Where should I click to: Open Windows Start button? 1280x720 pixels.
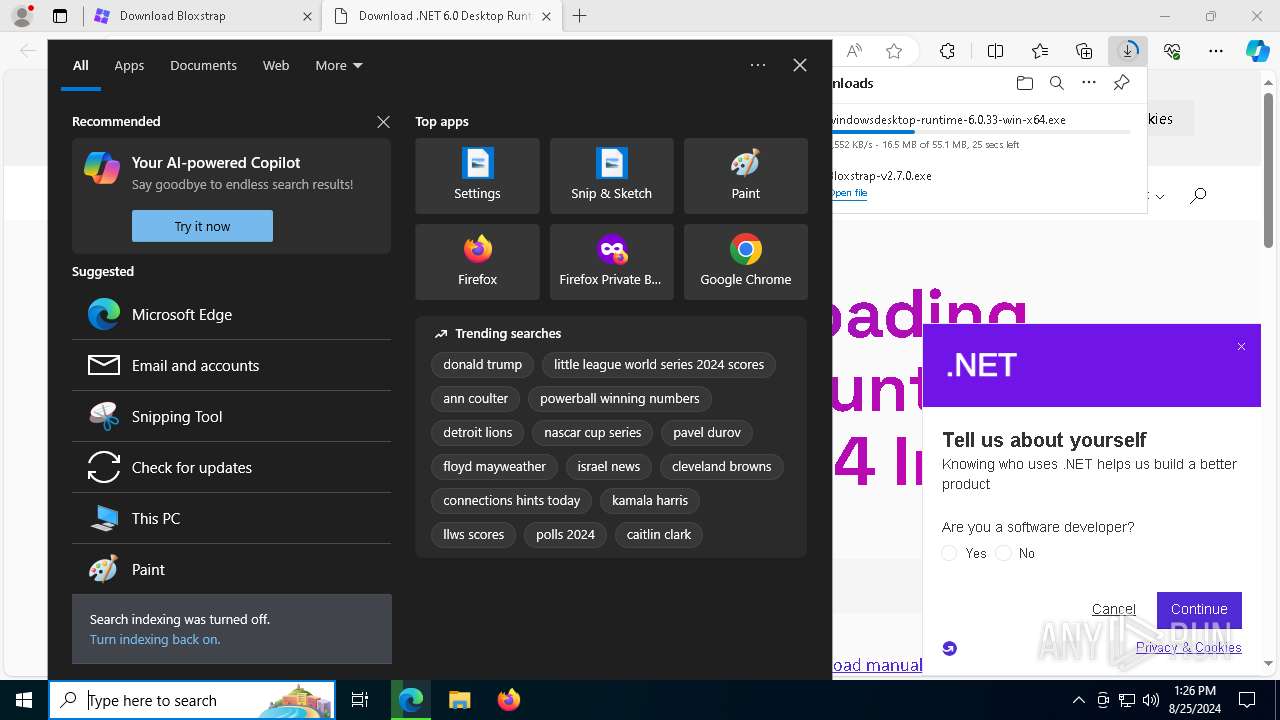pos(24,700)
